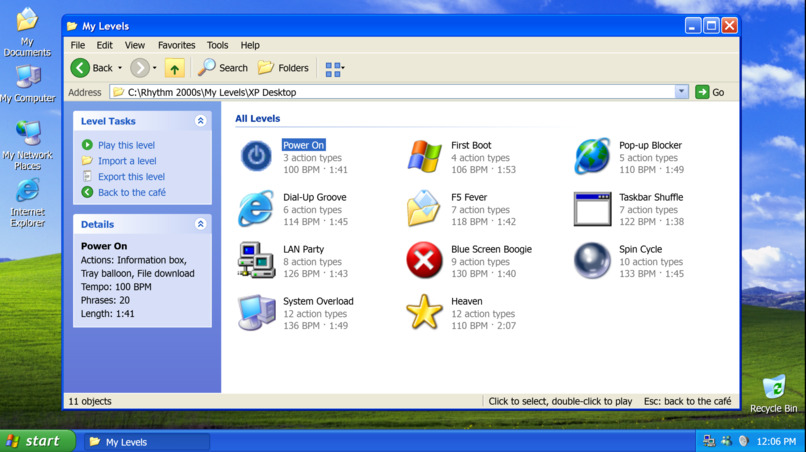Select the System Overload level name
Screen dimensions: 806x452
point(318,301)
